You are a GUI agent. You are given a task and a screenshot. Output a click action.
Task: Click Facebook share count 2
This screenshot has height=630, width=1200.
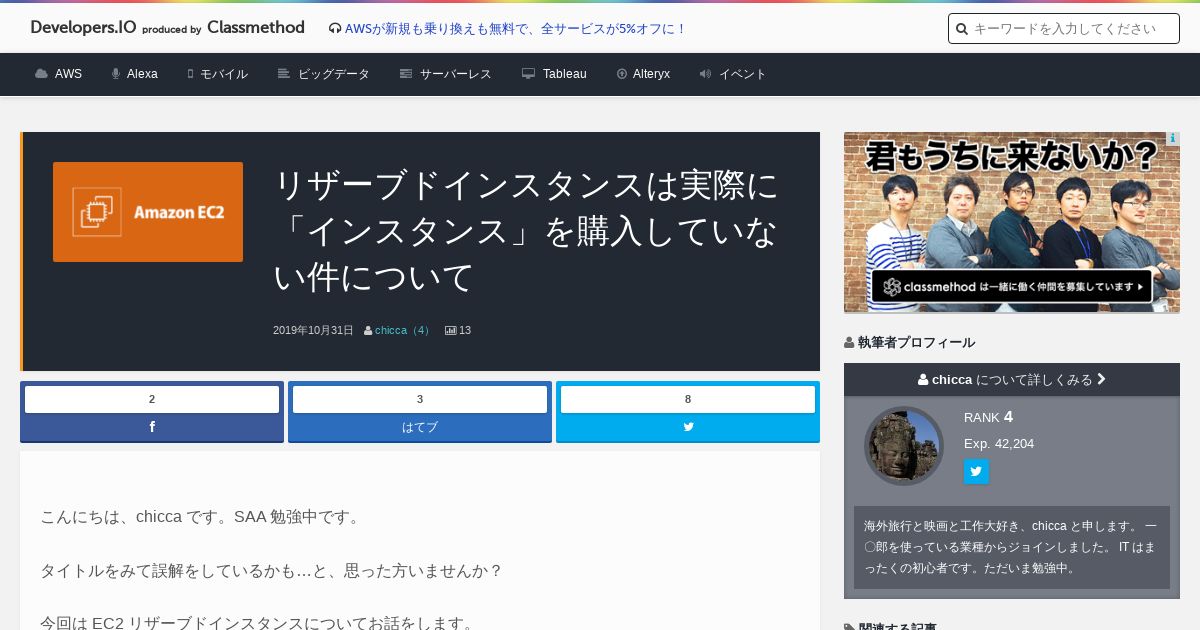click(152, 399)
